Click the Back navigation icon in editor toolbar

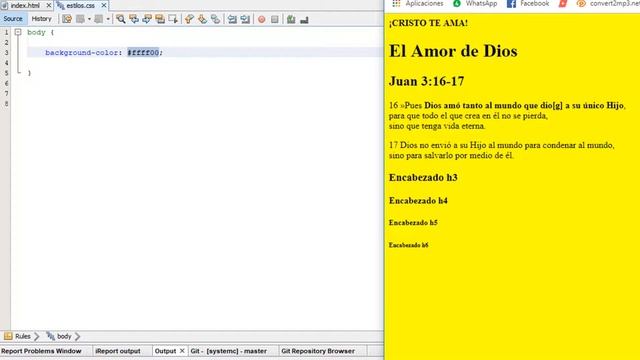pos(80,19)
